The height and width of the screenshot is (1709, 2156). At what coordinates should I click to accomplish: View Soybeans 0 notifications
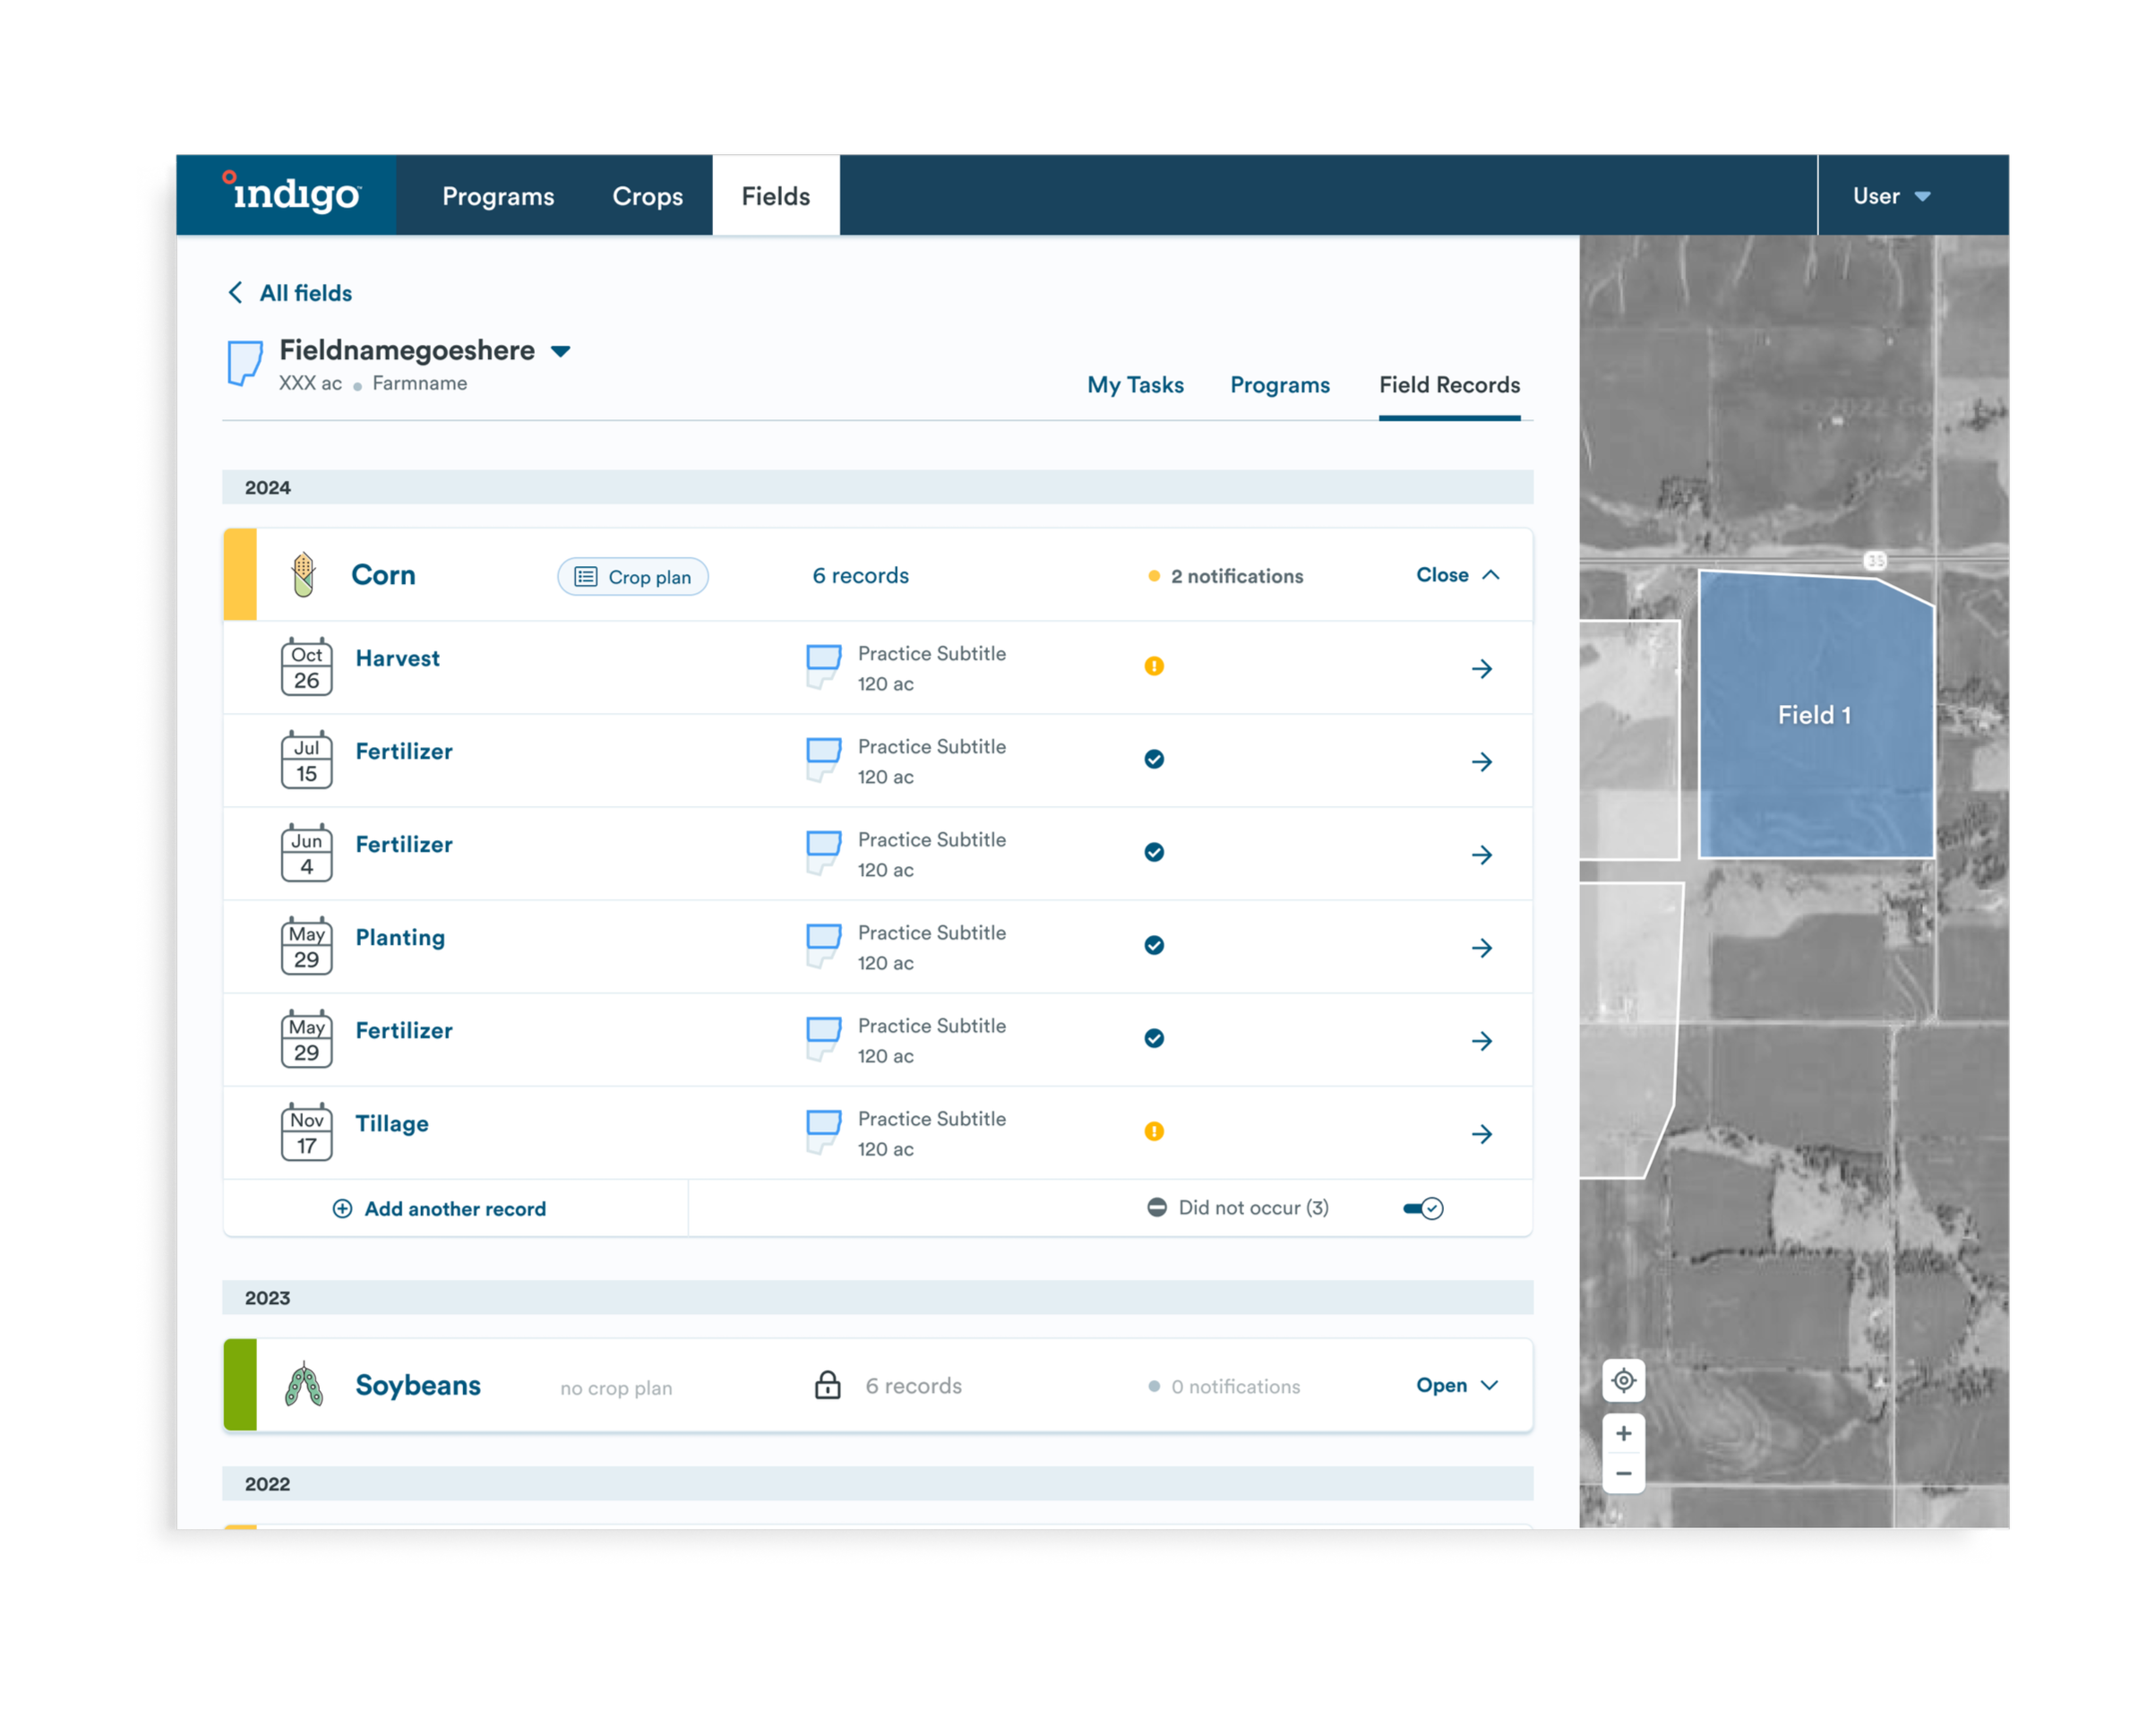tap(1225, 1386)
